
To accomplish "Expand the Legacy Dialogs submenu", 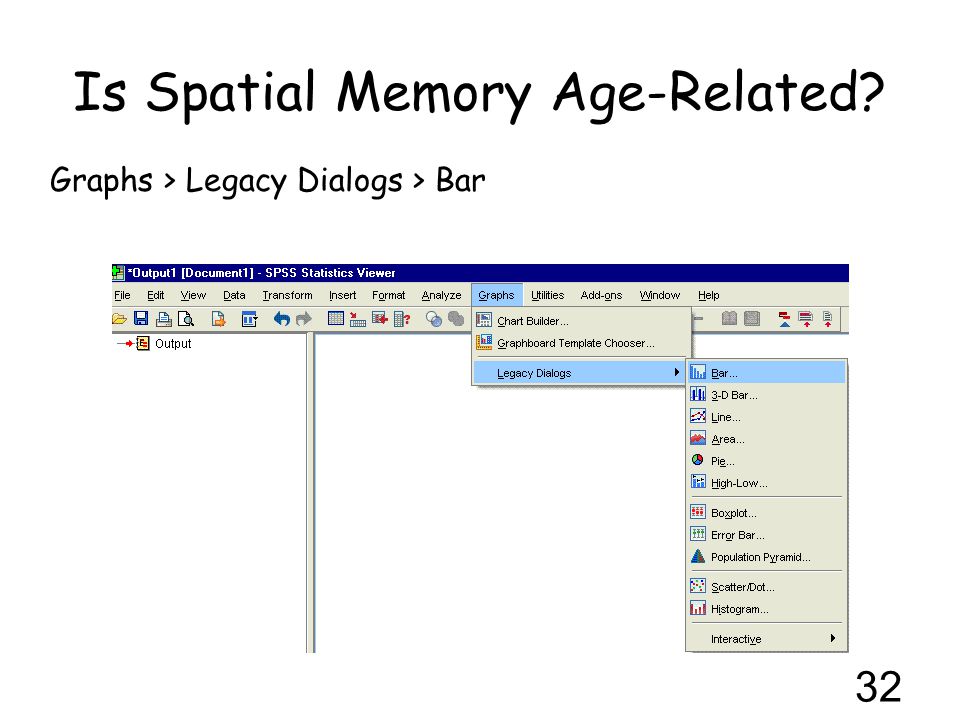I will [x=579, y=373].
